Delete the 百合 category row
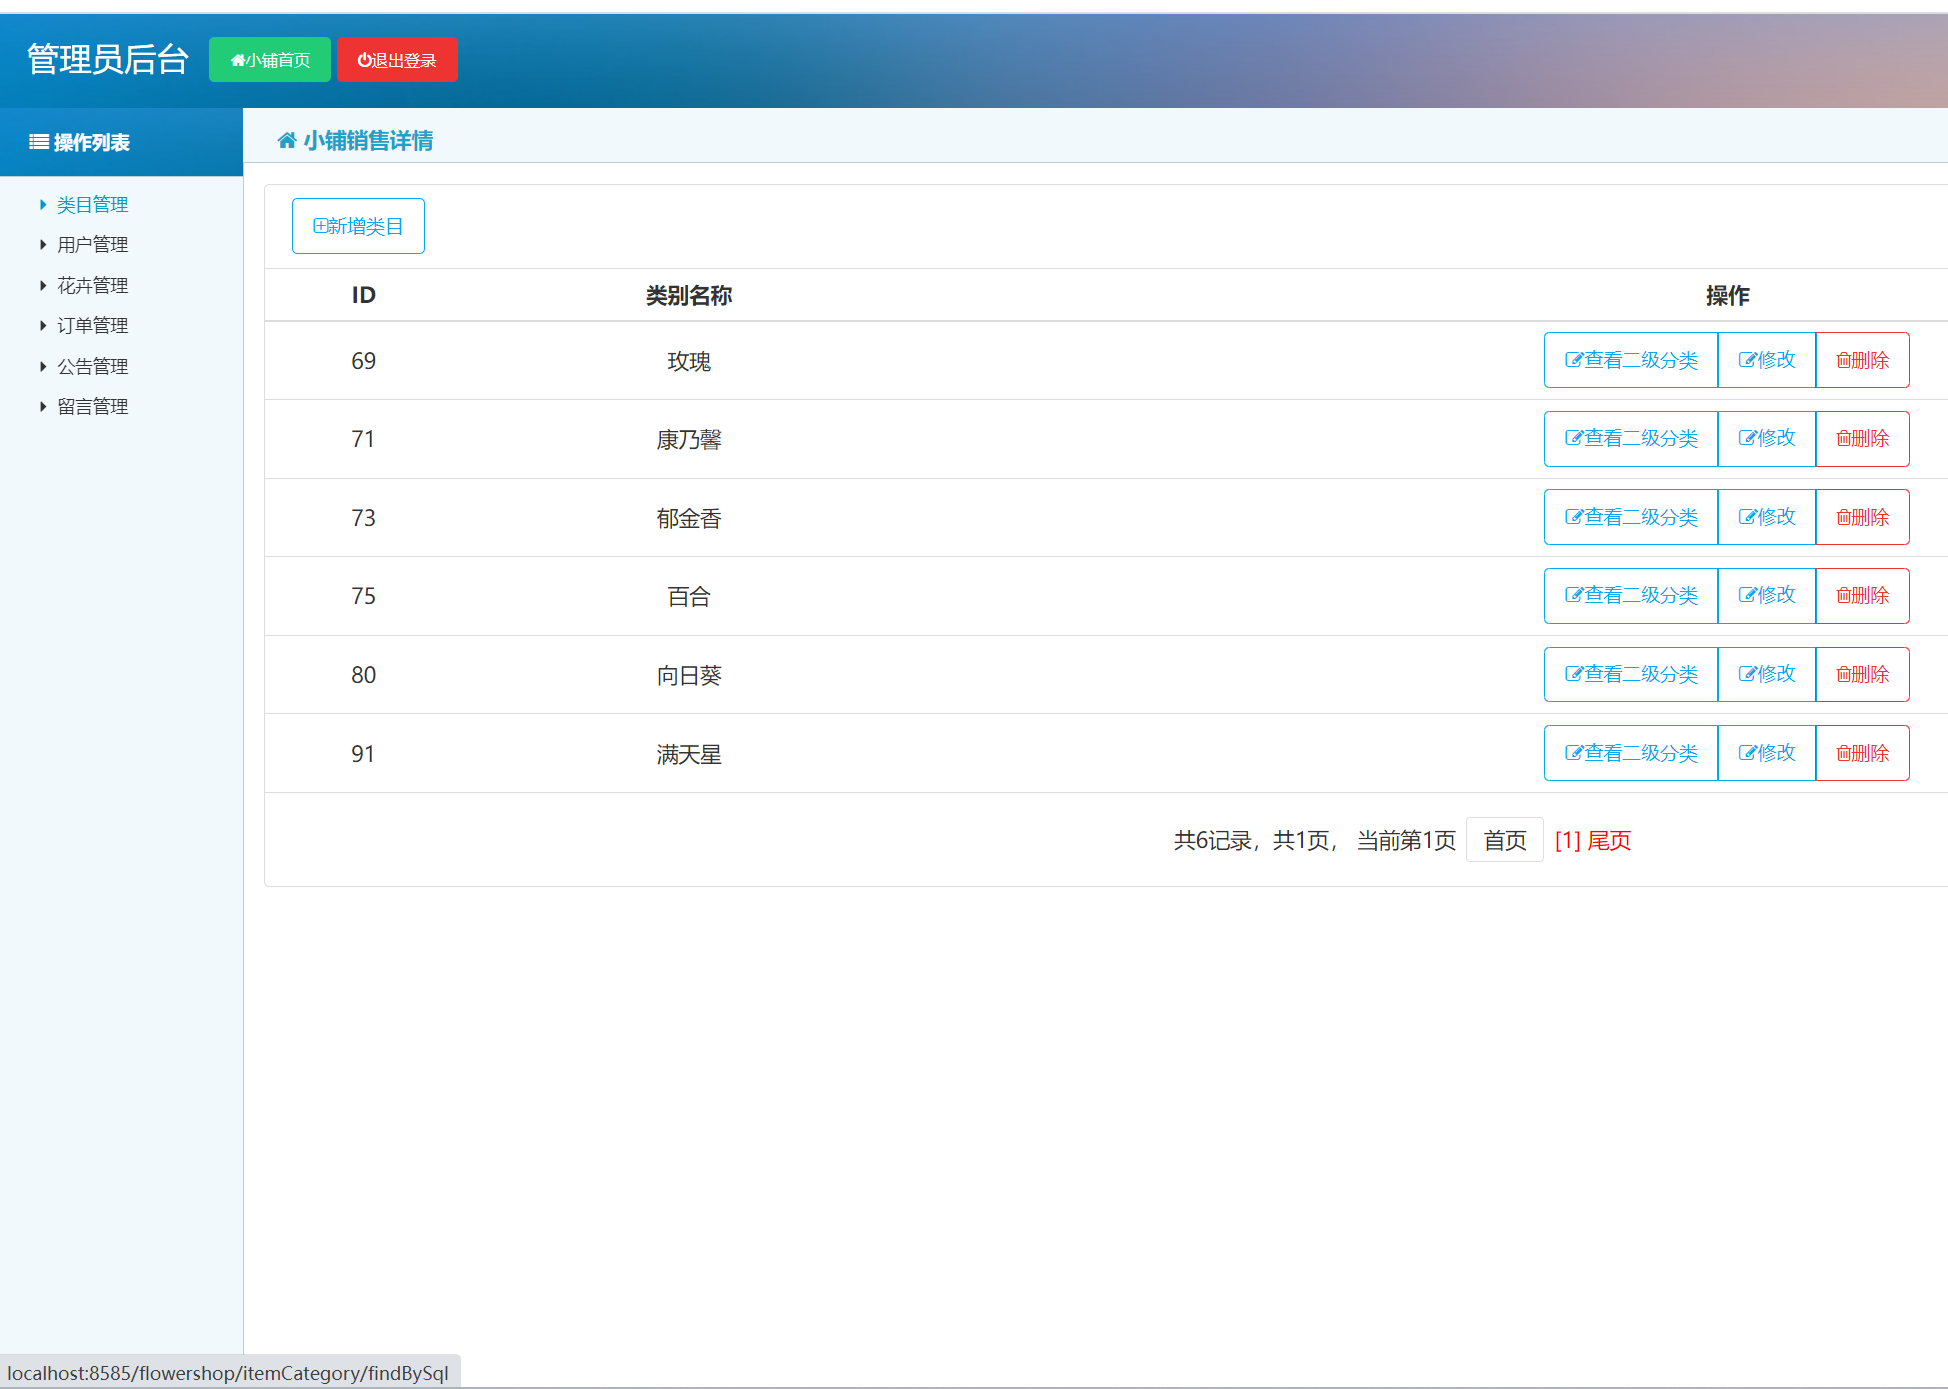Image resolution: width=1948 pixels, height=1389 pixels. (1862, 596)
